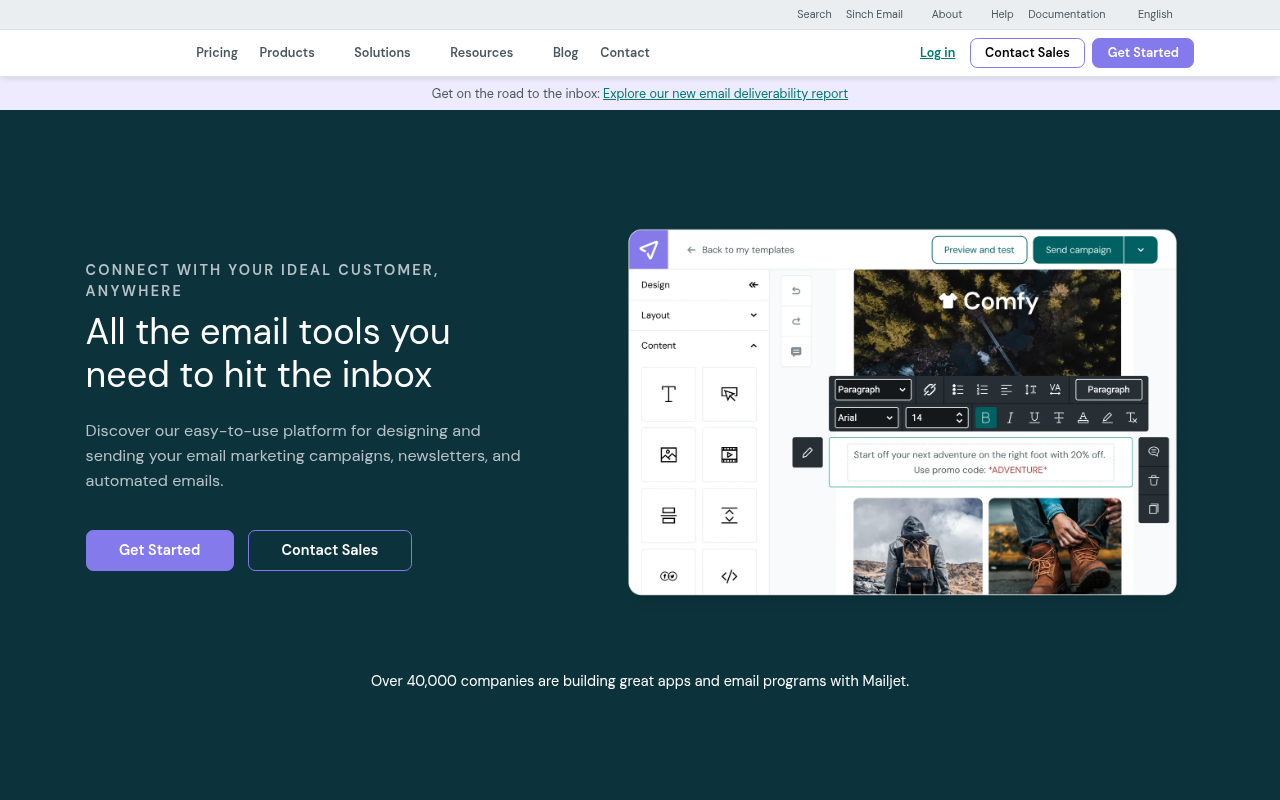Click the Get Started button below the headline
This screenshot has height=800, width=1280.
160,550
